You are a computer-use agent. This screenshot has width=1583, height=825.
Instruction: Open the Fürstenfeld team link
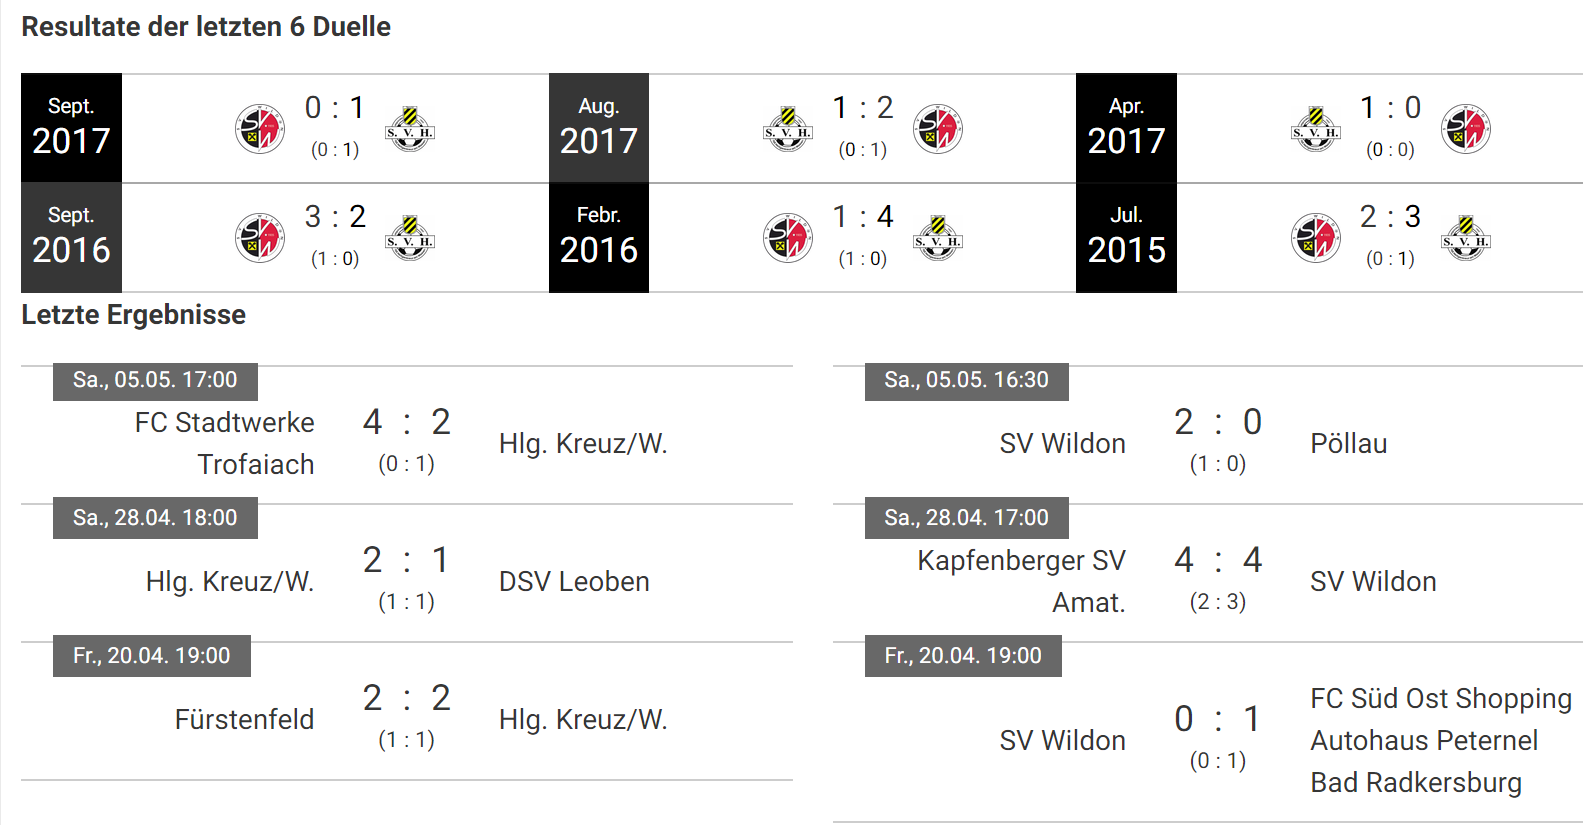pos(244,719)
